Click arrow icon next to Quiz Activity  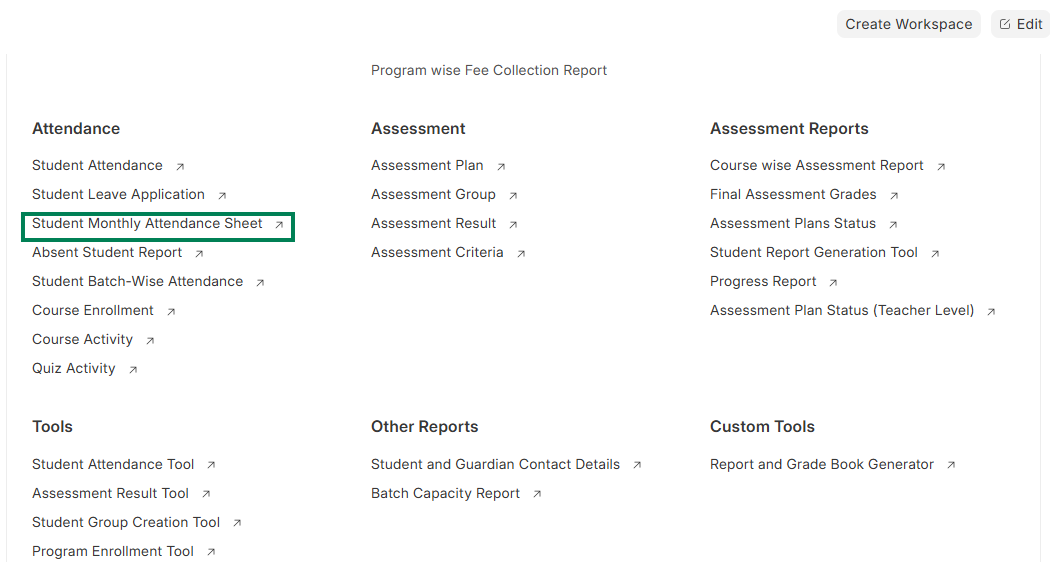[132, 370]
